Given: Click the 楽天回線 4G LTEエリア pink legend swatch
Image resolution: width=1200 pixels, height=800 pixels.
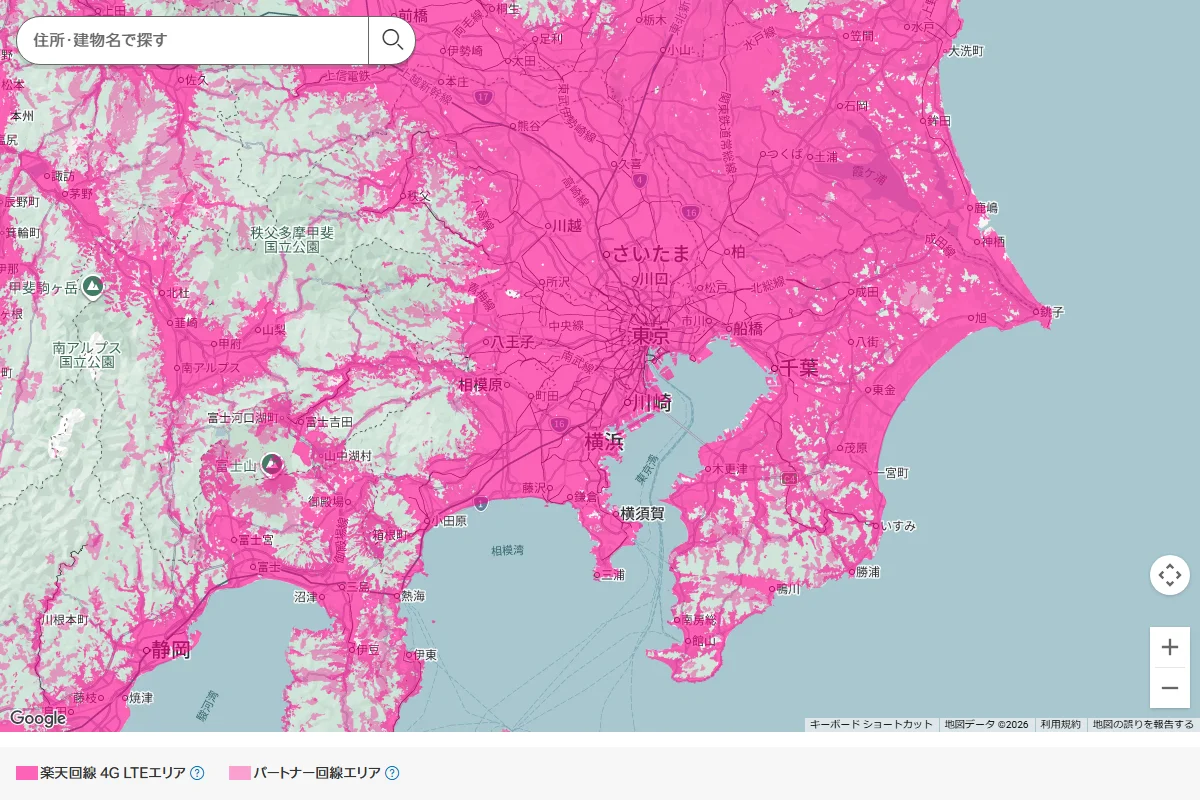Looking at the screenshot, I should [x=27, y=773].
